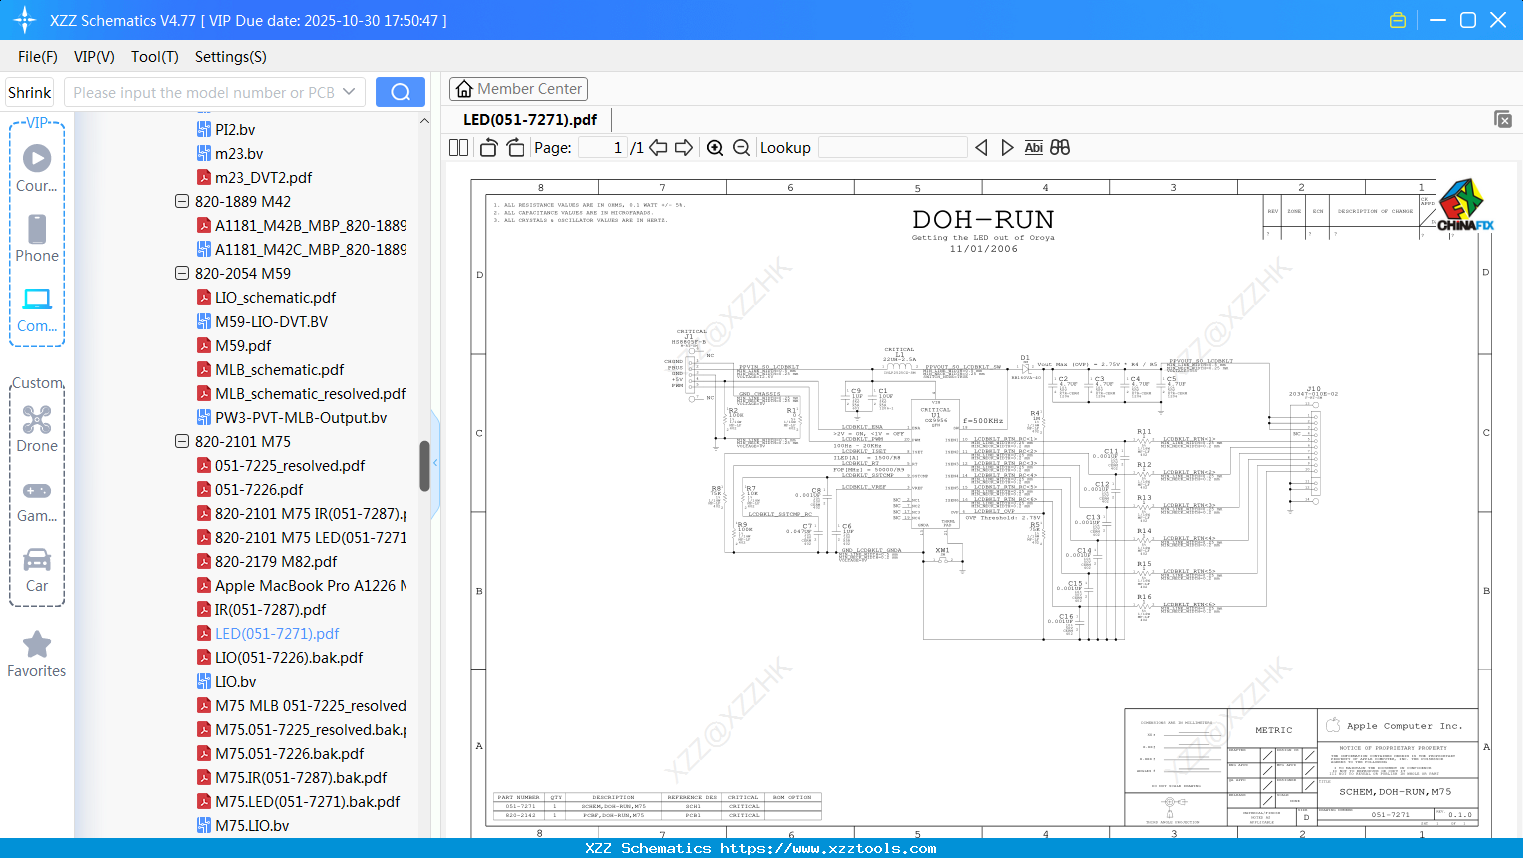The image size is (1523, 858).
Task: Open the model number search dropdown arrow
Action: click(349, 92)
